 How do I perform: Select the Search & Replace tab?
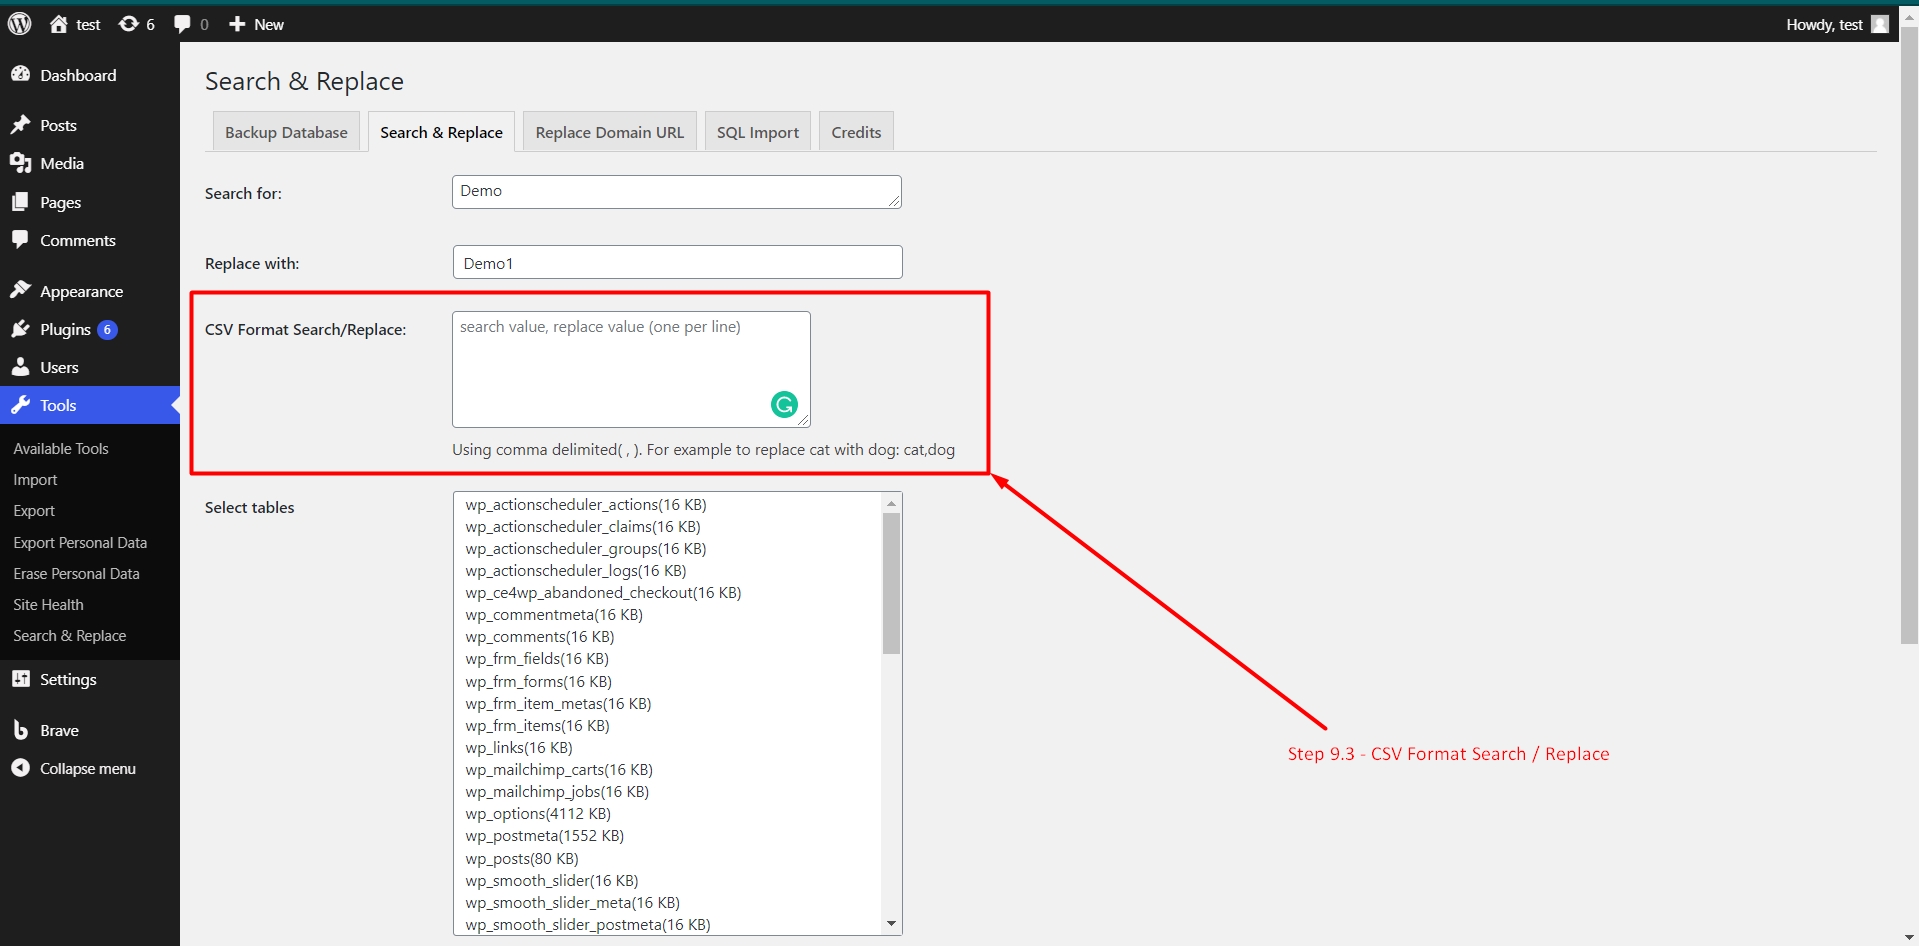pyautogui.click(x=441, y=132)
